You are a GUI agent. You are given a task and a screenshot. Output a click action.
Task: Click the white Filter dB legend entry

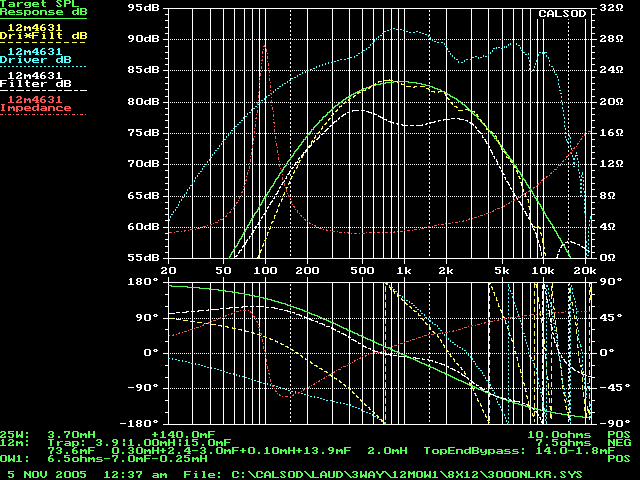pos(38,80)
